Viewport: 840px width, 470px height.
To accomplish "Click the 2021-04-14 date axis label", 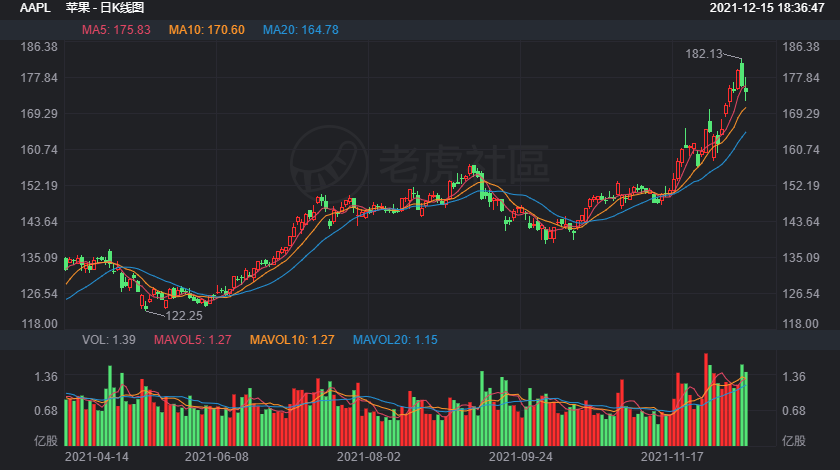I will pyautogui.click(x=96, y=457).
